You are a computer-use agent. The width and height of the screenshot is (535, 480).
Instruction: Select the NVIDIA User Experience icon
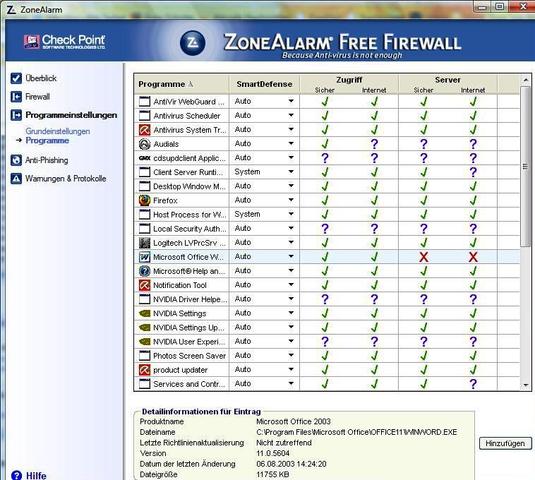145,341
